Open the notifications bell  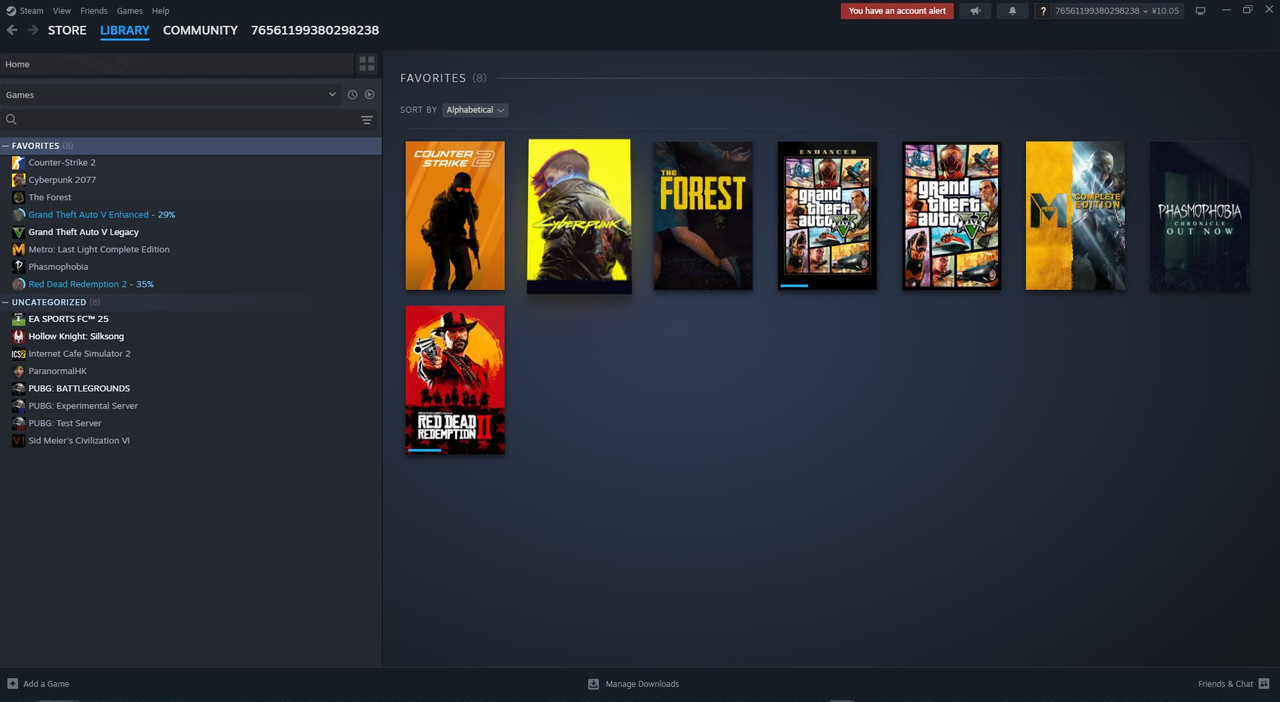click(x=1012, y=11)
